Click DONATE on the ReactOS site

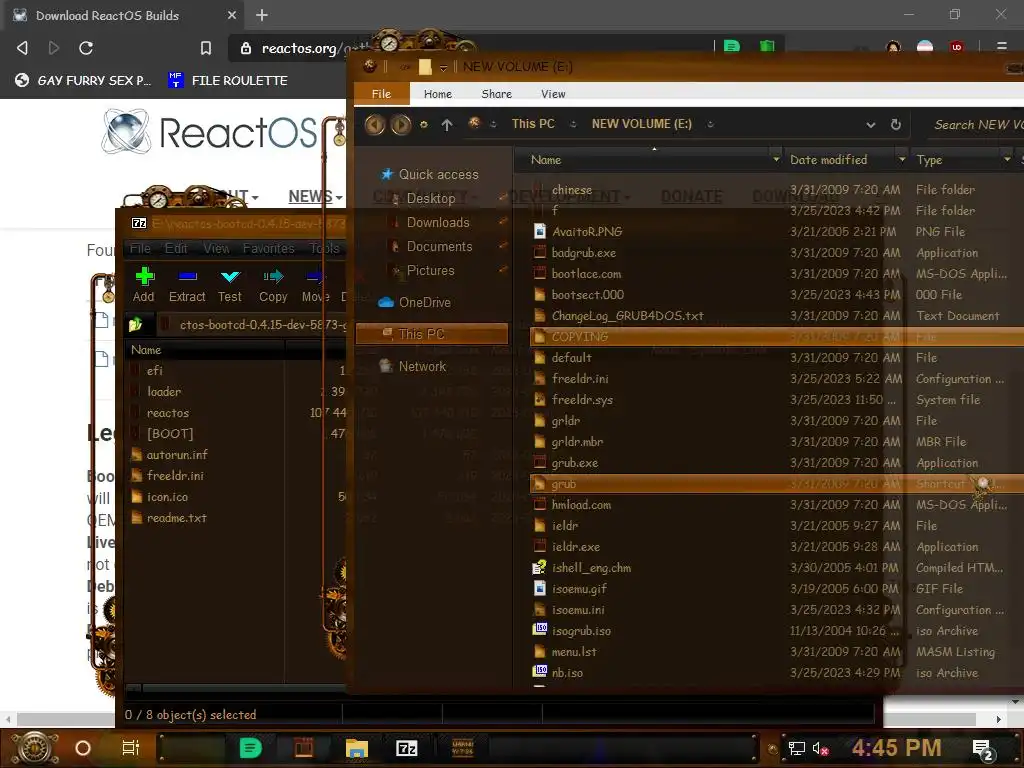click(x=692, y=197)
